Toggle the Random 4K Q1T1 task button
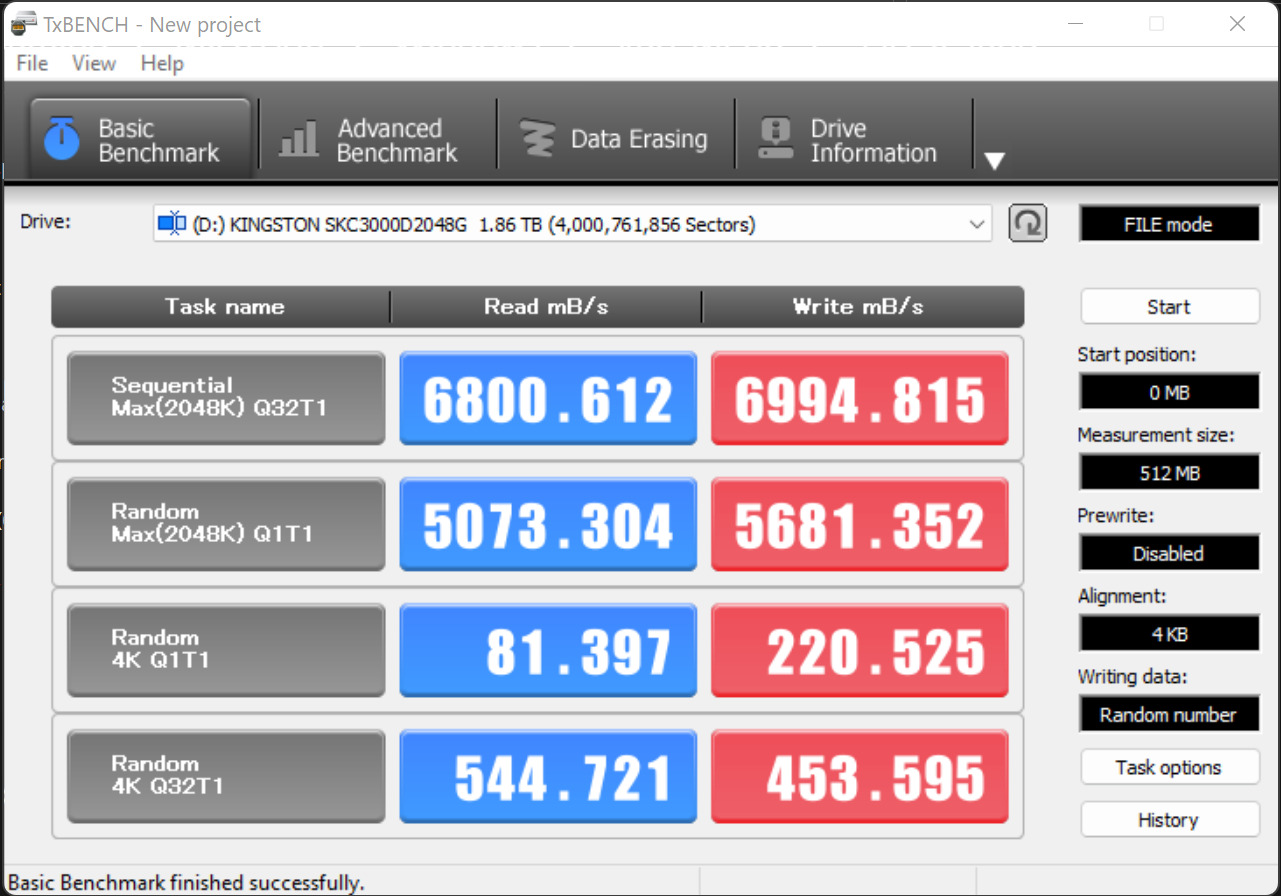This screenshot has width=1281, height=896. (x=226, y=650)
